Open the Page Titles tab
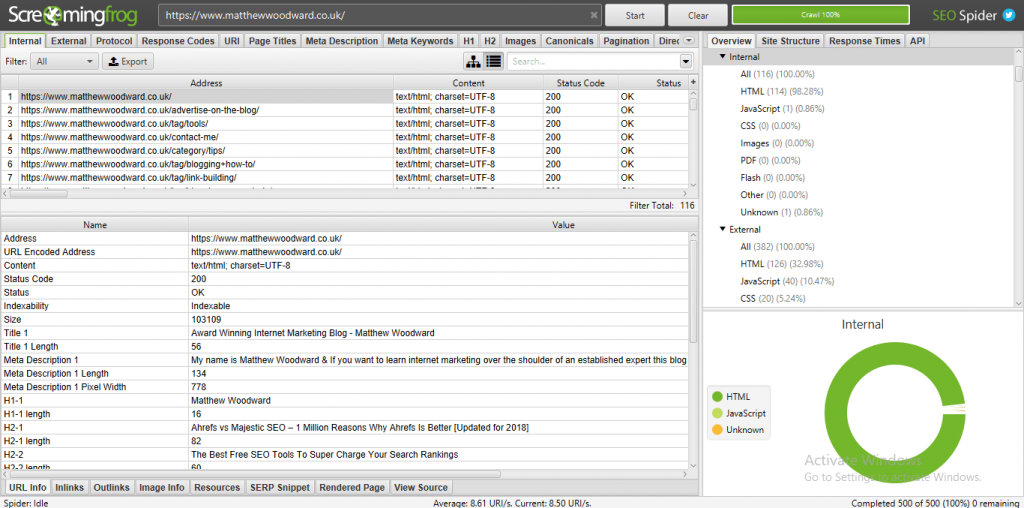The height and width of the screenshot is (508, 1024). pos(273,40)
